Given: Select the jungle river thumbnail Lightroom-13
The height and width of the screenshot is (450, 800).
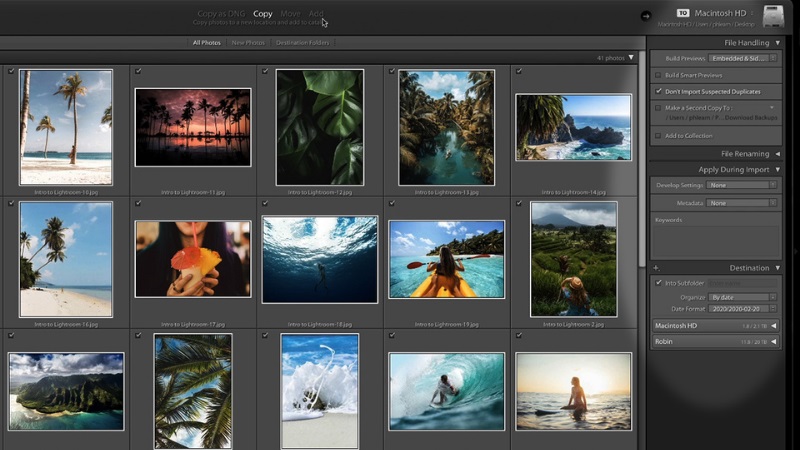Looking at the screenshot, I should [x=446, y=127].
